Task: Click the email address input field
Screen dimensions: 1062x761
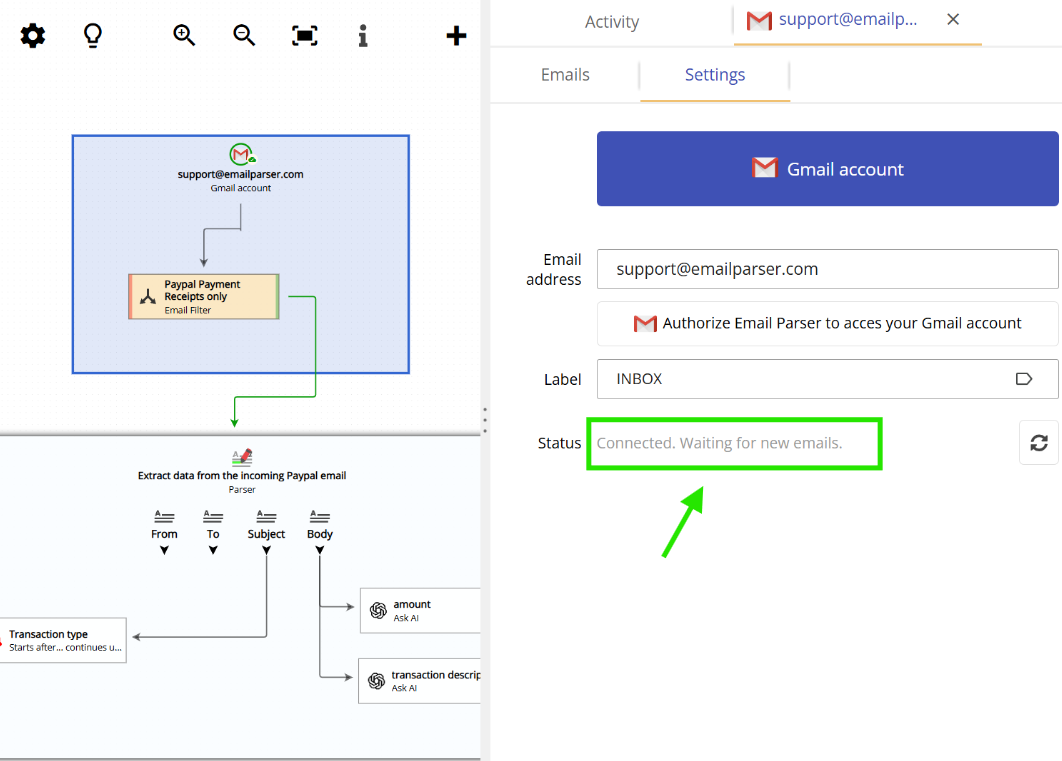Action: click(827, 269)
